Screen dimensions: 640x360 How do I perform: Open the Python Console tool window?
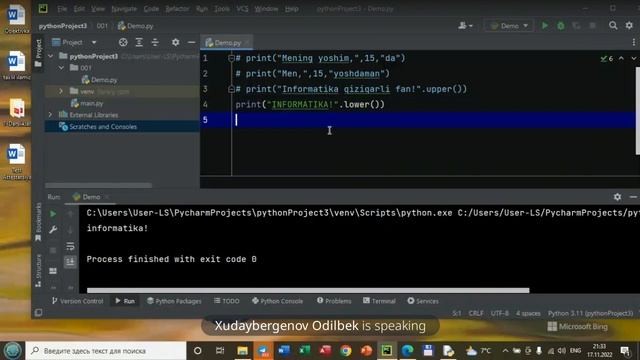278,301
